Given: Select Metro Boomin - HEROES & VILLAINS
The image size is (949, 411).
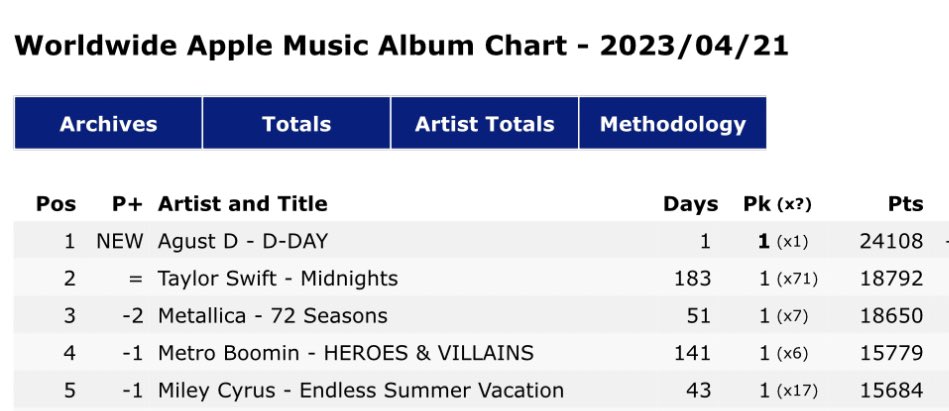Looking at the screenshot, I should tap(346, 352).
